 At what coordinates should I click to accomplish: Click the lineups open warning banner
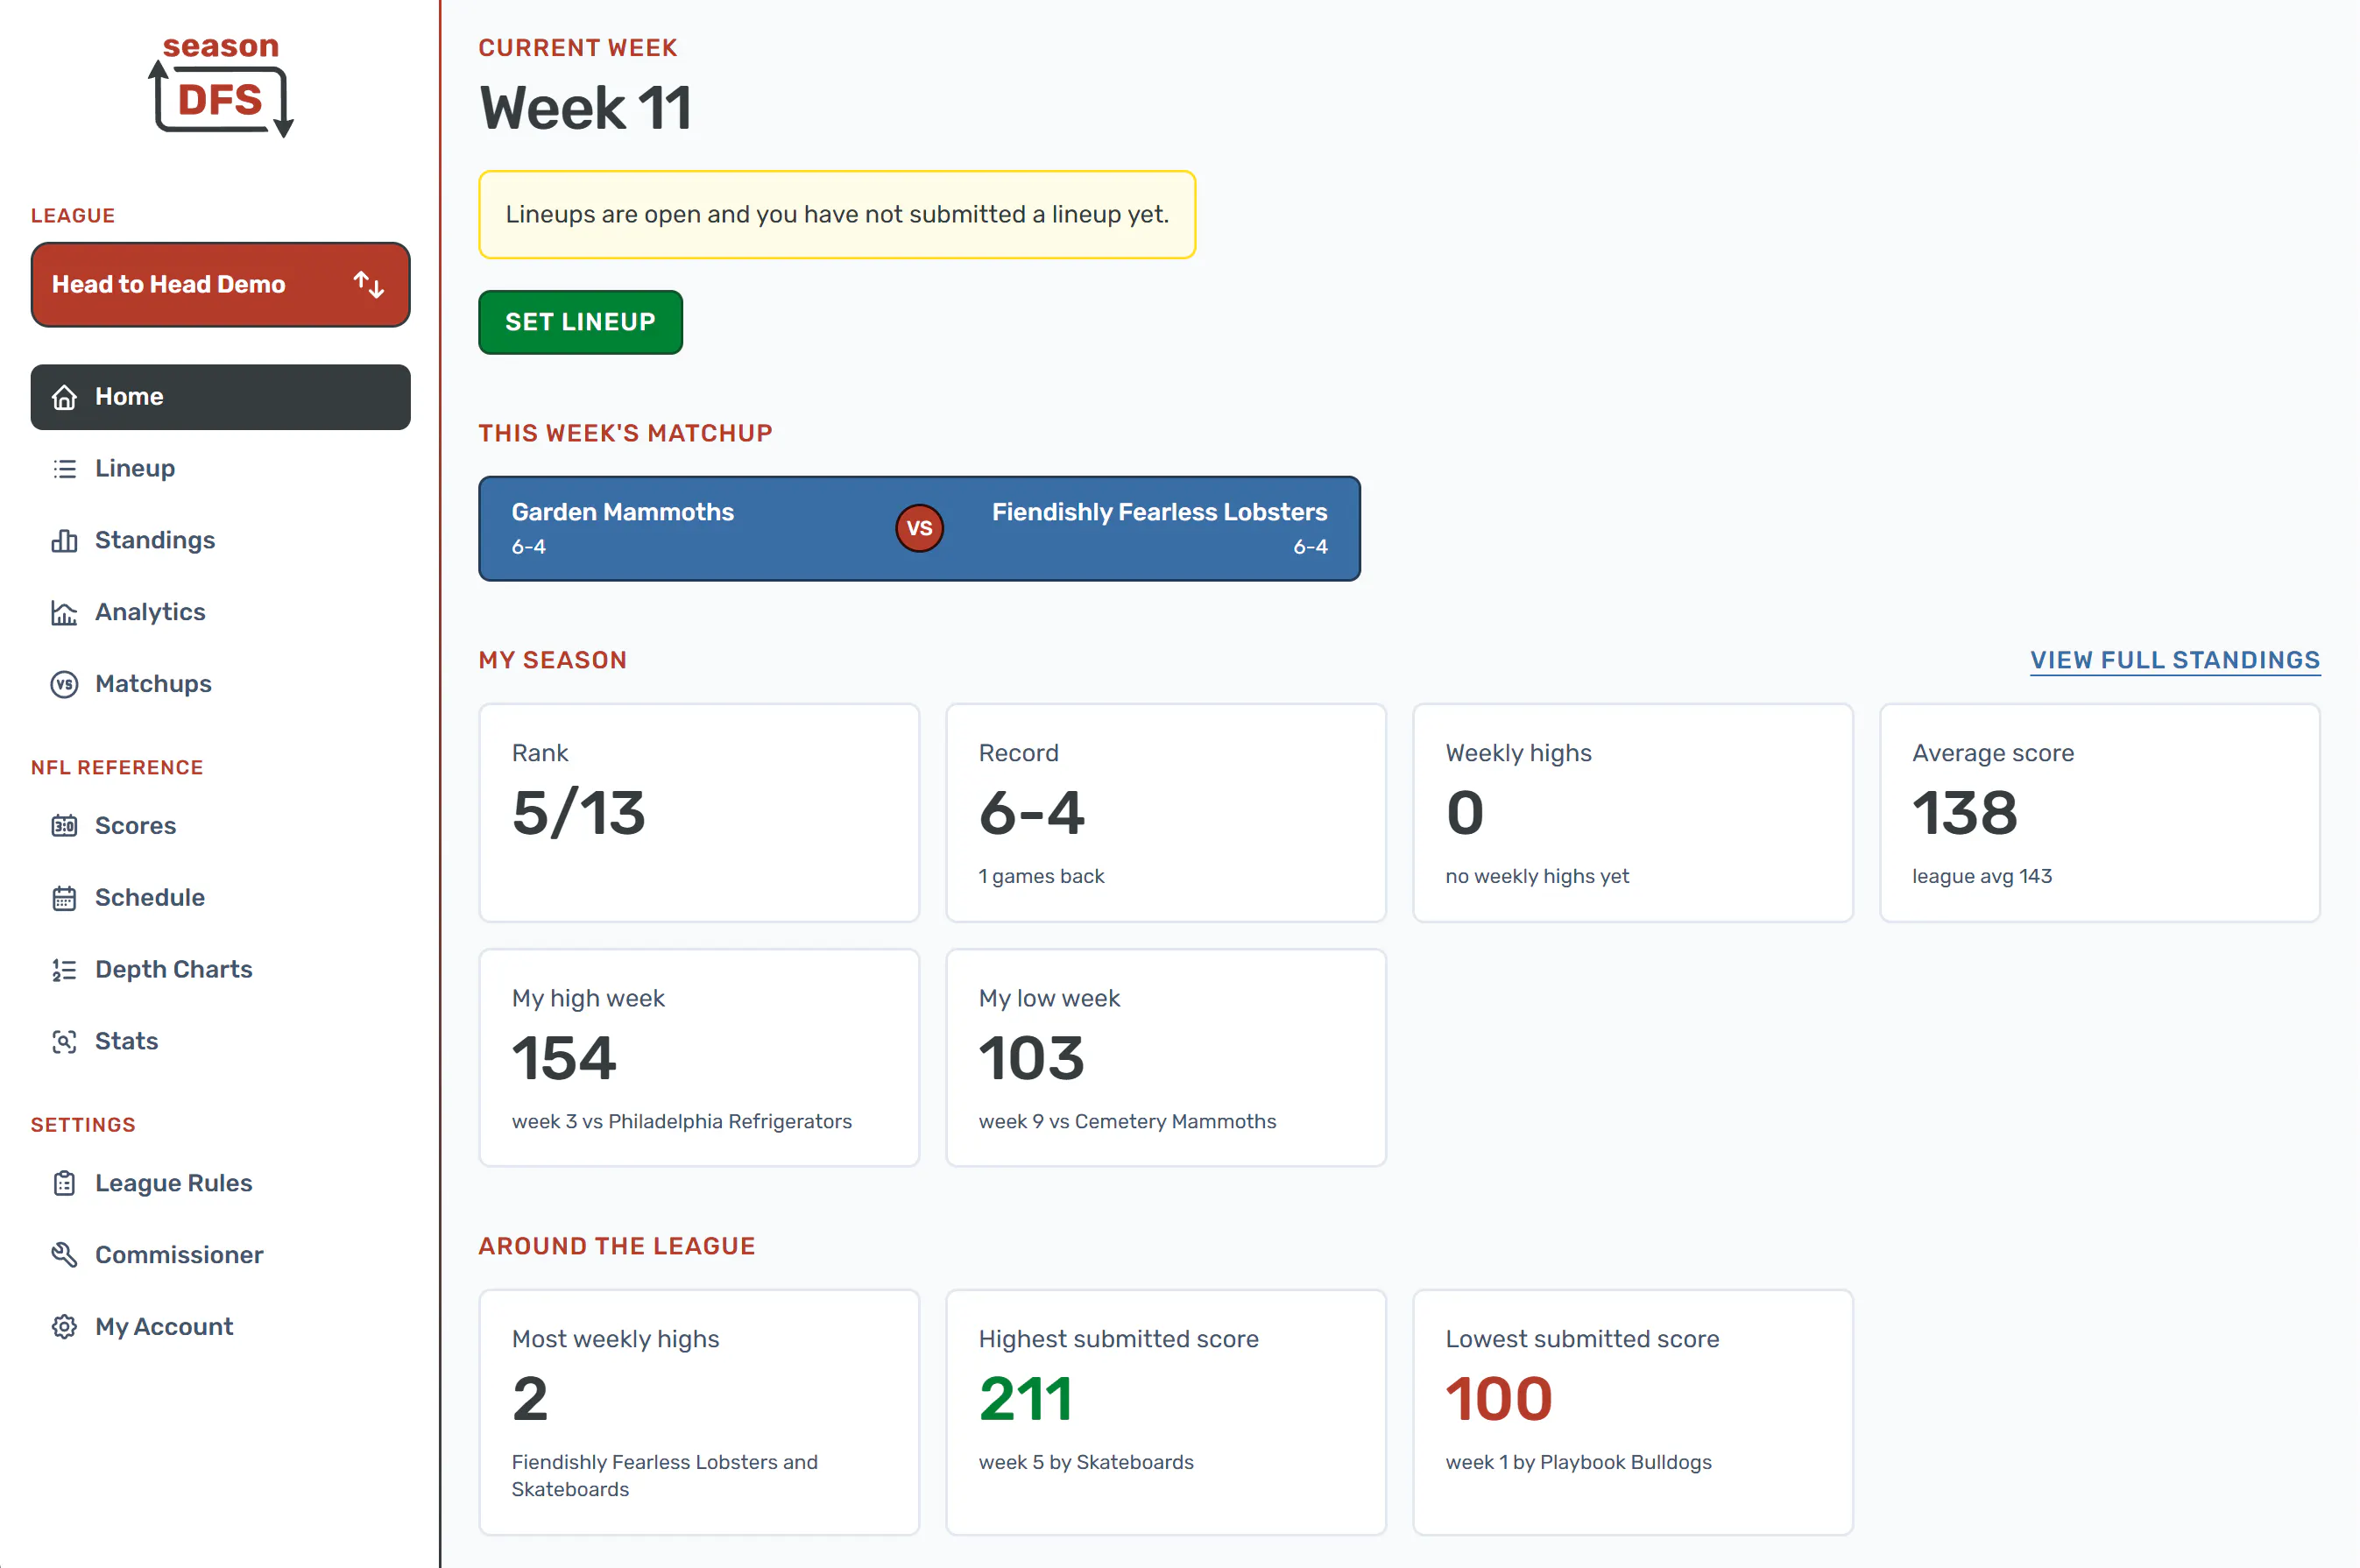[837, 215]
